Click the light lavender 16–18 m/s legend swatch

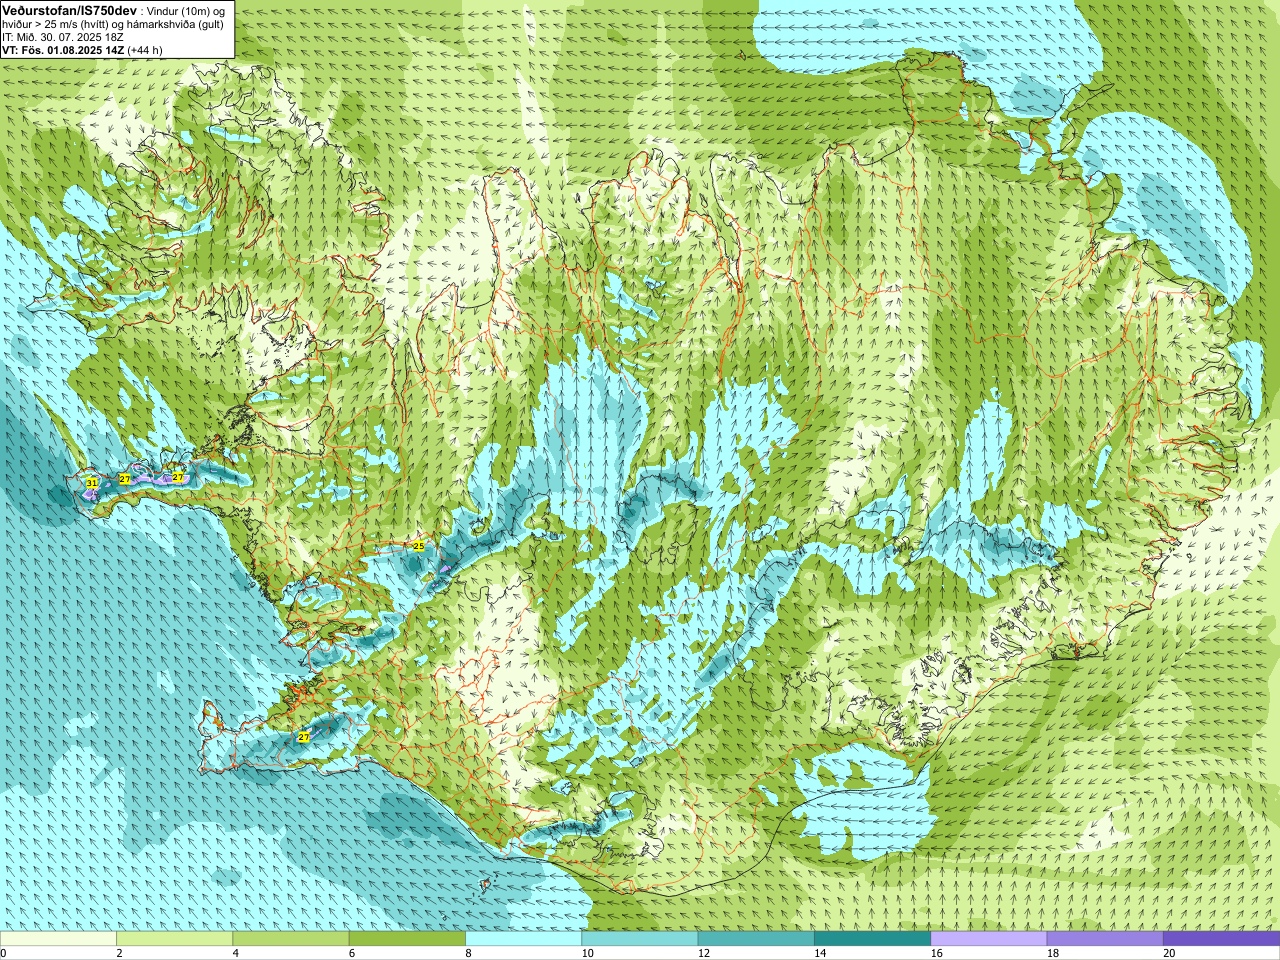(988, 939)
